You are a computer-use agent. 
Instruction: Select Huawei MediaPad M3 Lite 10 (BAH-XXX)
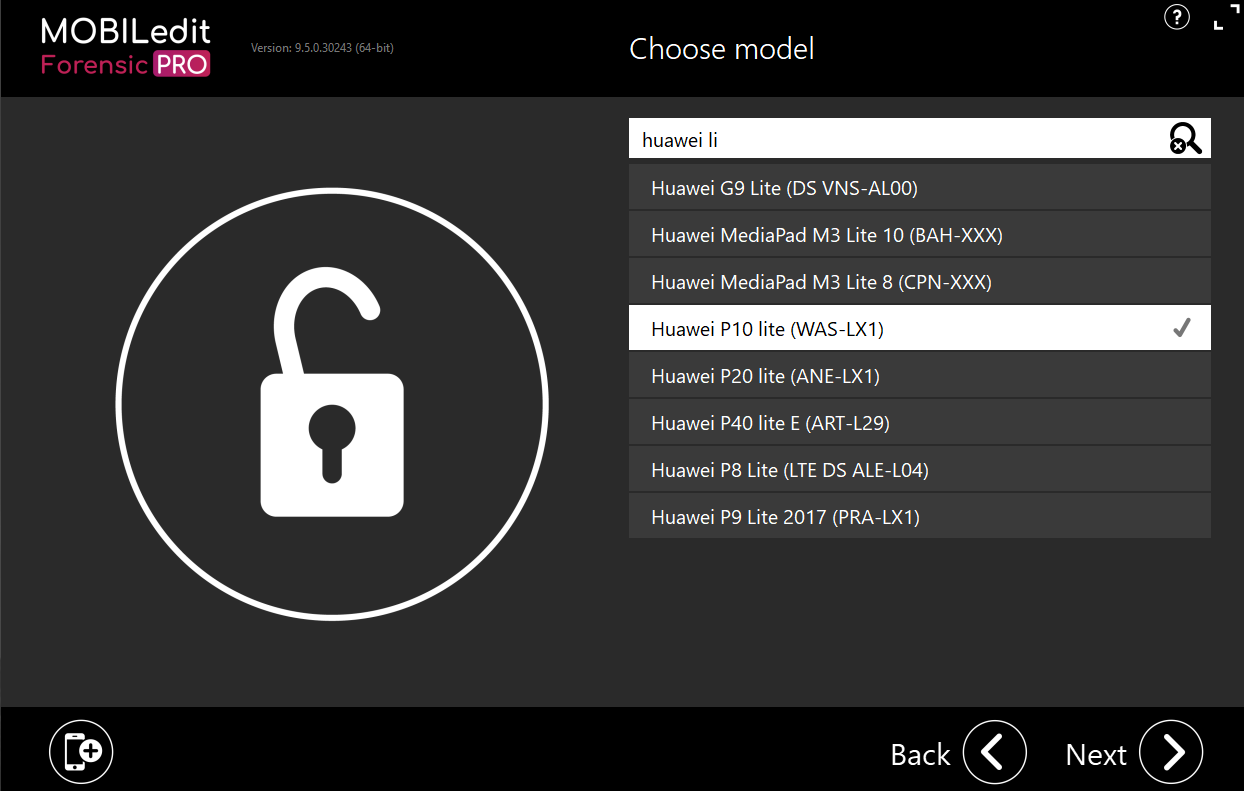920,235
